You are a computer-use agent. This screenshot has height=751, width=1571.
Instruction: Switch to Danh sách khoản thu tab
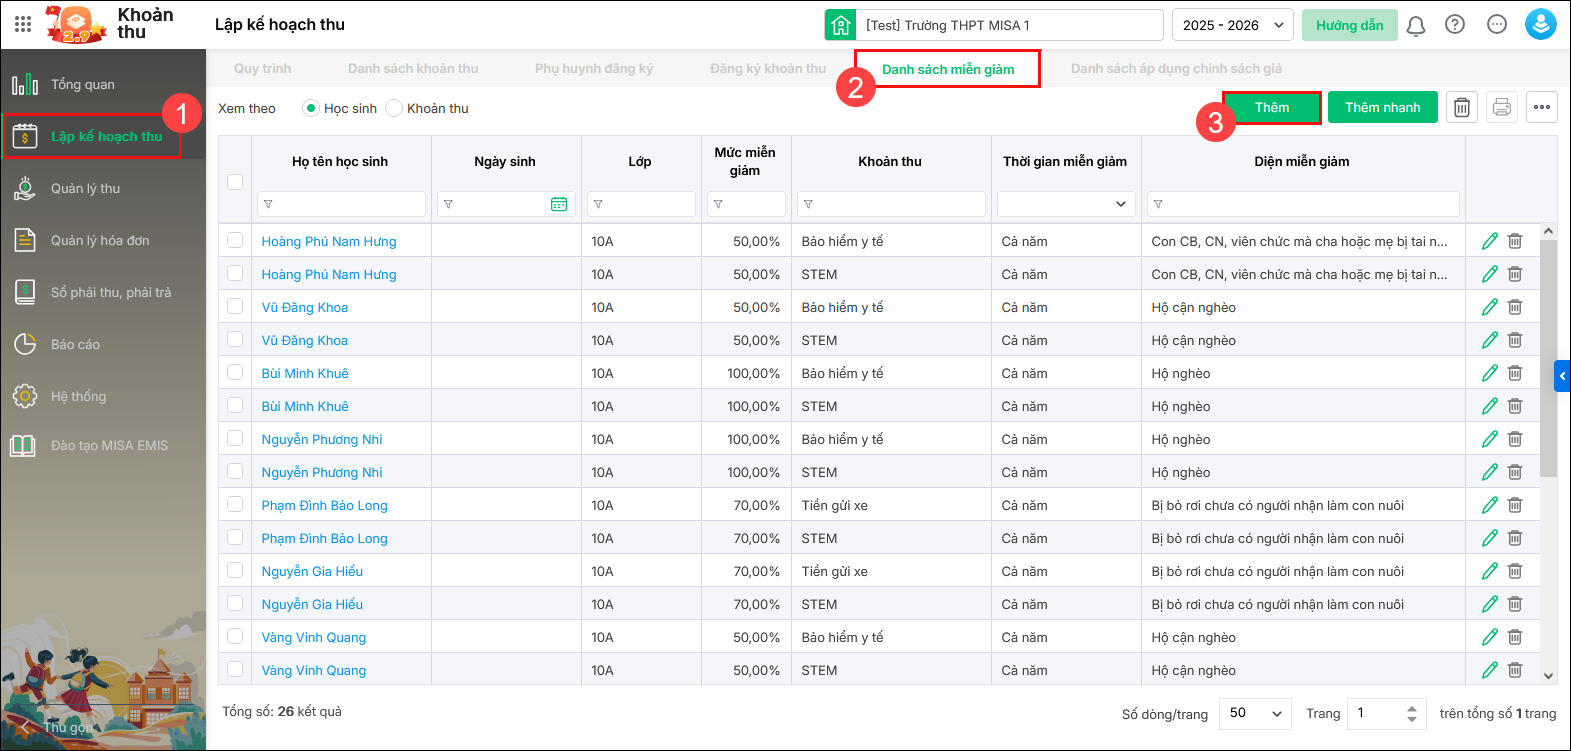412,69
